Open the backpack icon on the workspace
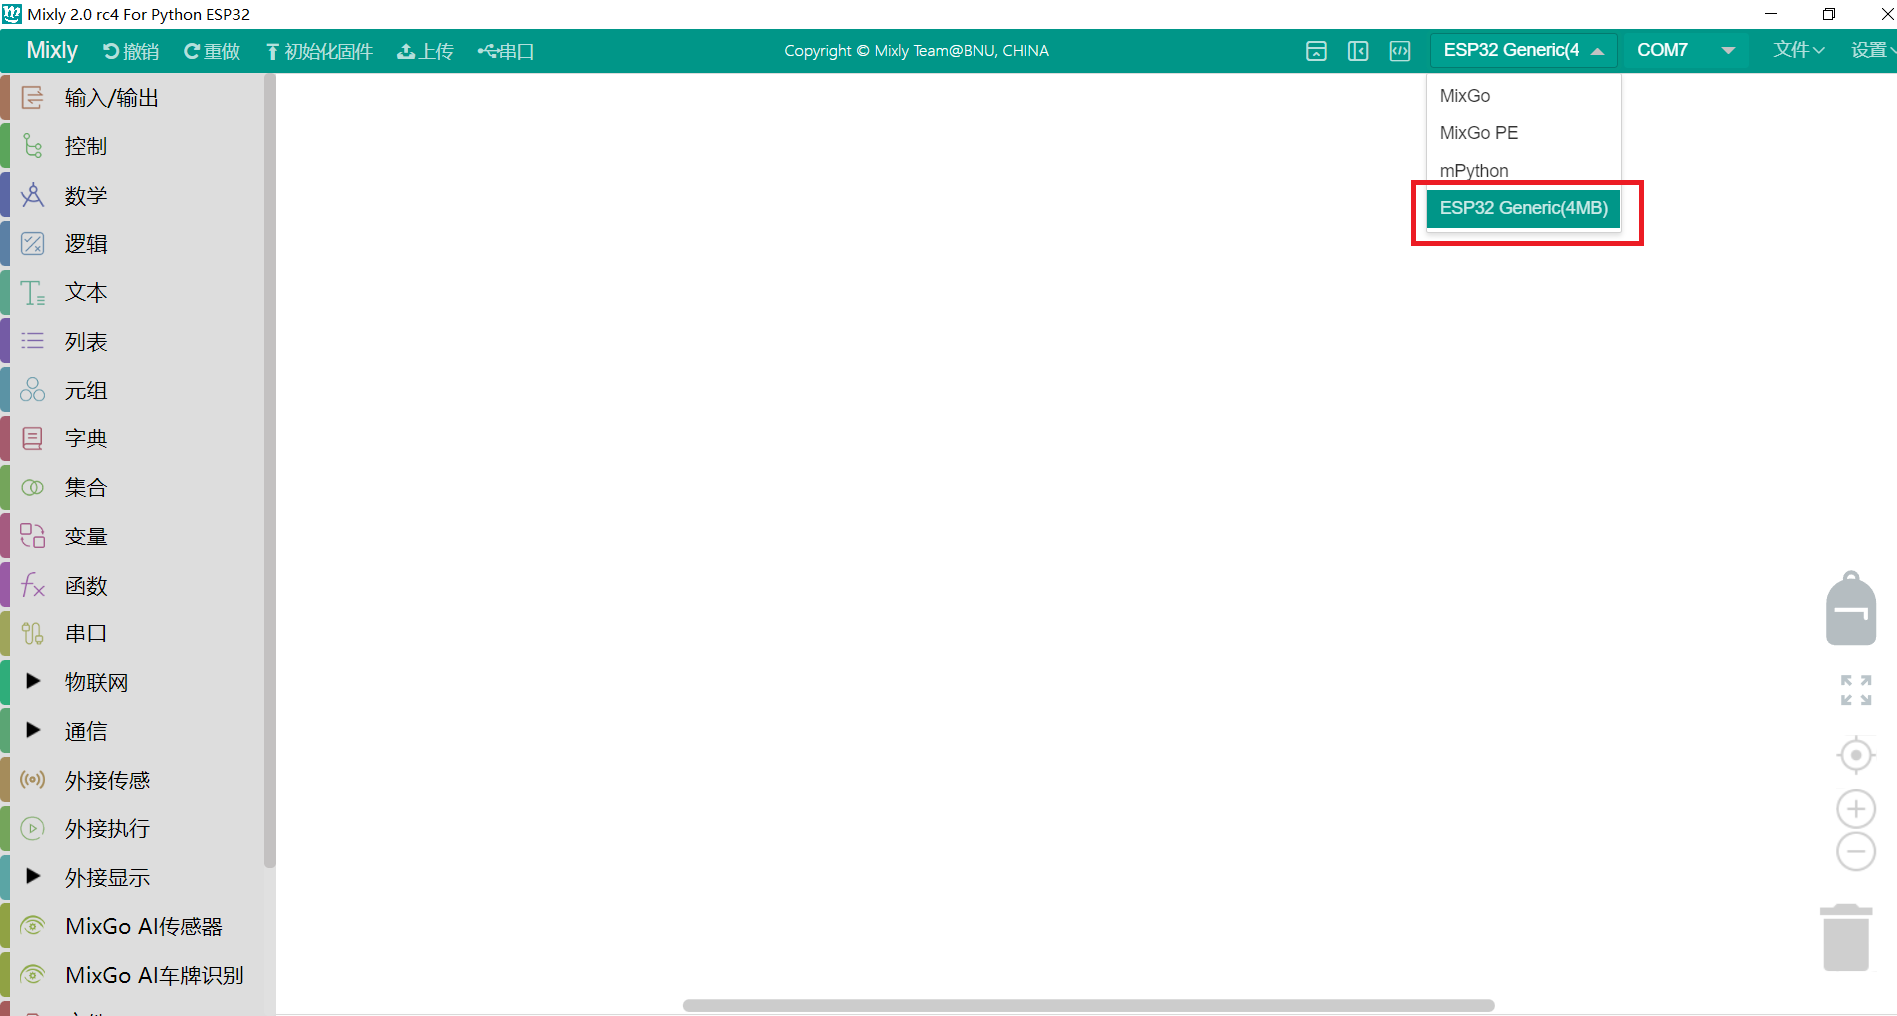 tap(1851, 608)
